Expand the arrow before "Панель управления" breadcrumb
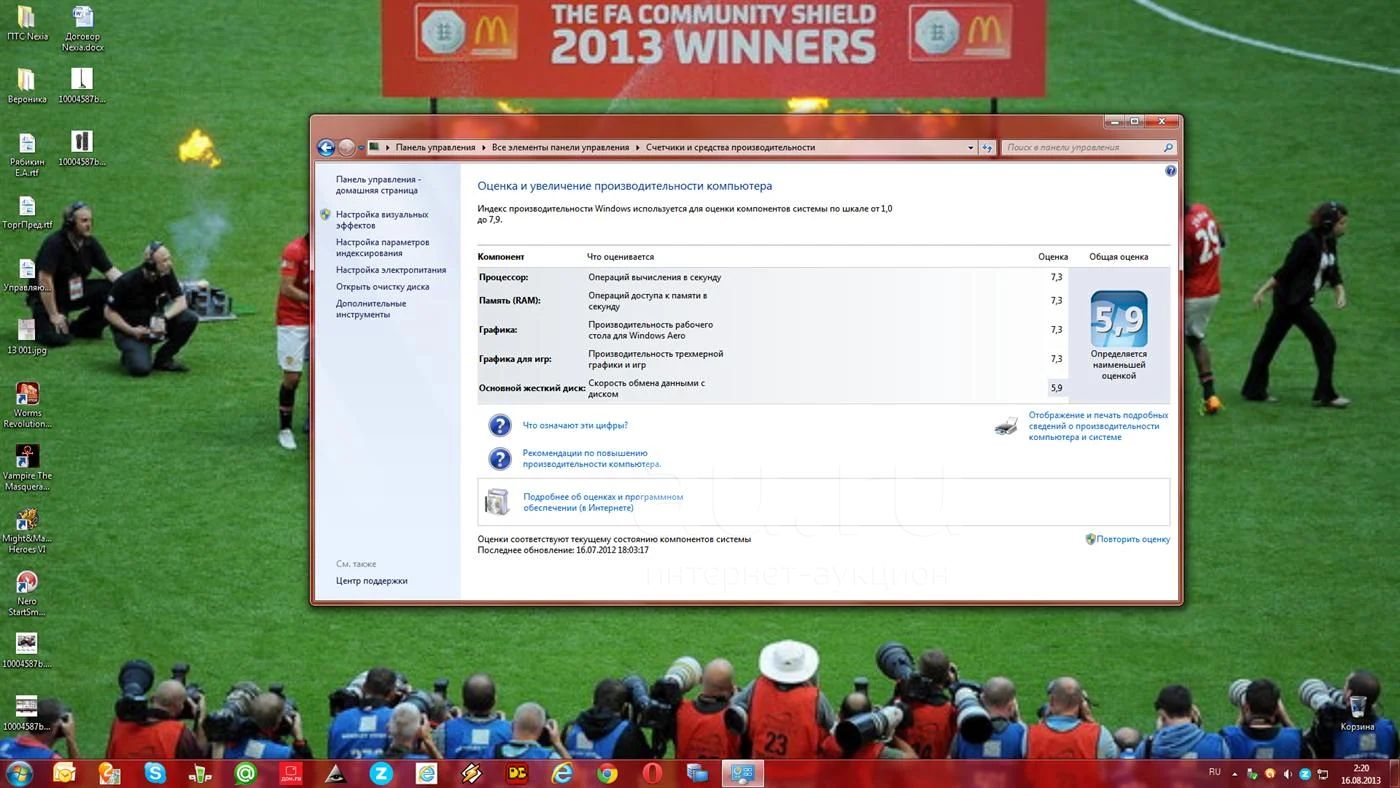Image resolution: width=1400 pixels, height=788 pixels. [x=388, y=147]
